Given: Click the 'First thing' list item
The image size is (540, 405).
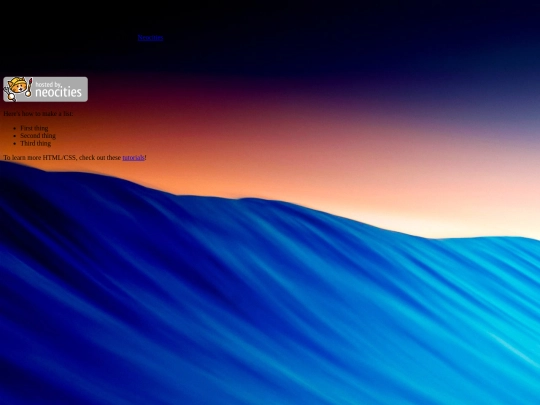Looking at the screenshot, I should click(34, 128).
